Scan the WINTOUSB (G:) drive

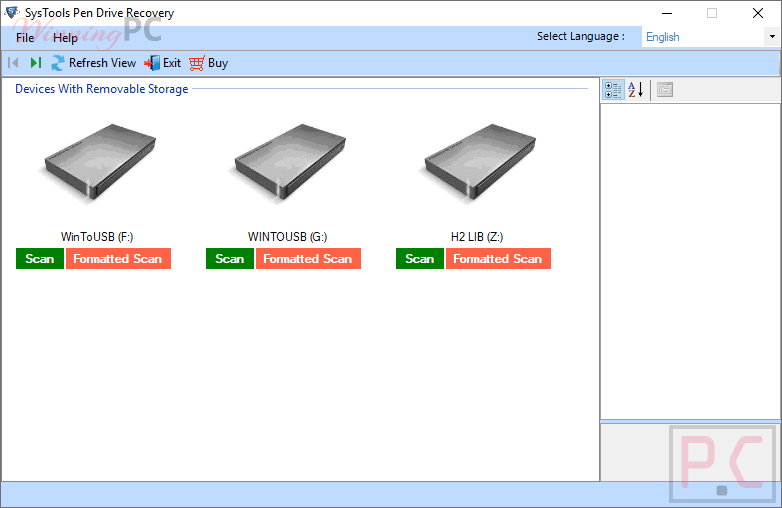[x=230, y=259]
